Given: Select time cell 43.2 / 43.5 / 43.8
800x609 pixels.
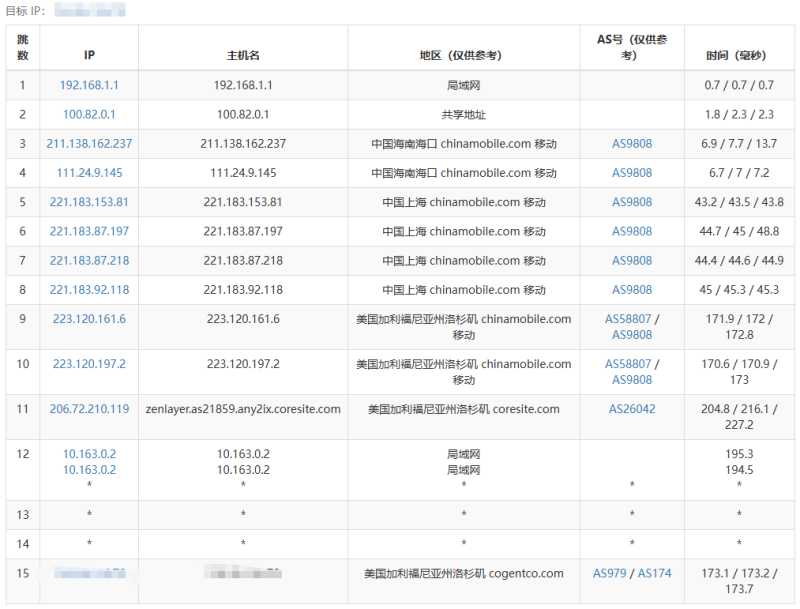Looking at the screenshot, I should tap(739, 202).
